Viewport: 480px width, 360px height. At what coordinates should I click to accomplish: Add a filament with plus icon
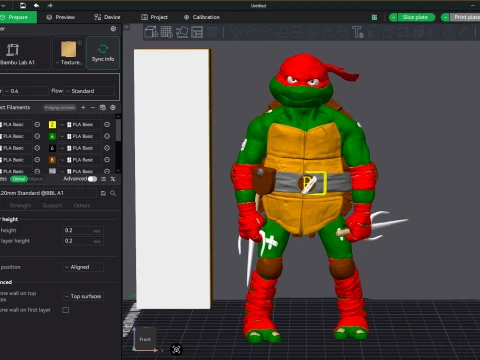(83, 107)
